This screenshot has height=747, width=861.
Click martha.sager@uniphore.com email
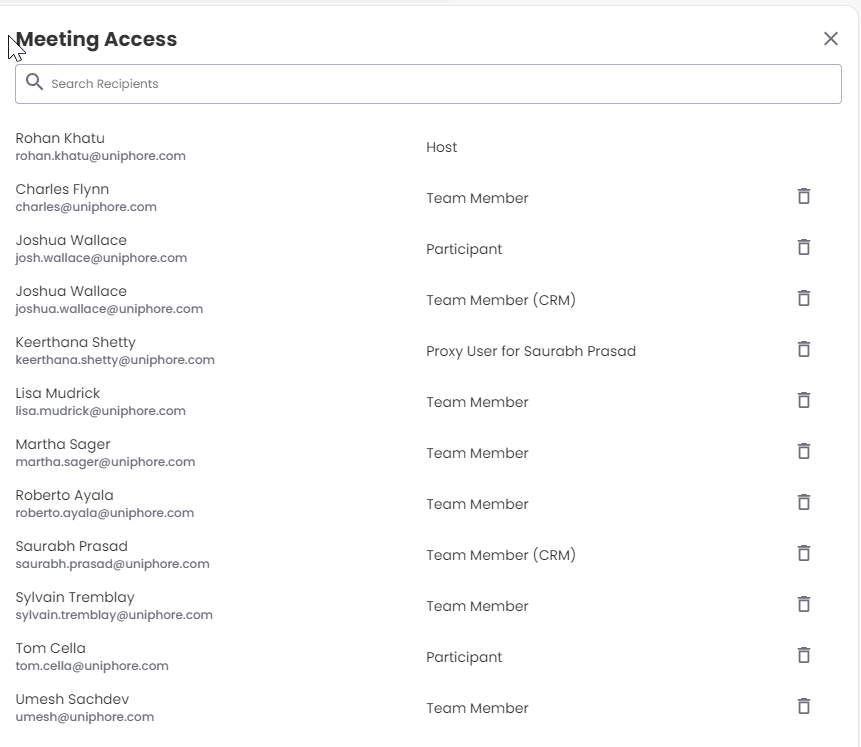(x=105, y=462)
